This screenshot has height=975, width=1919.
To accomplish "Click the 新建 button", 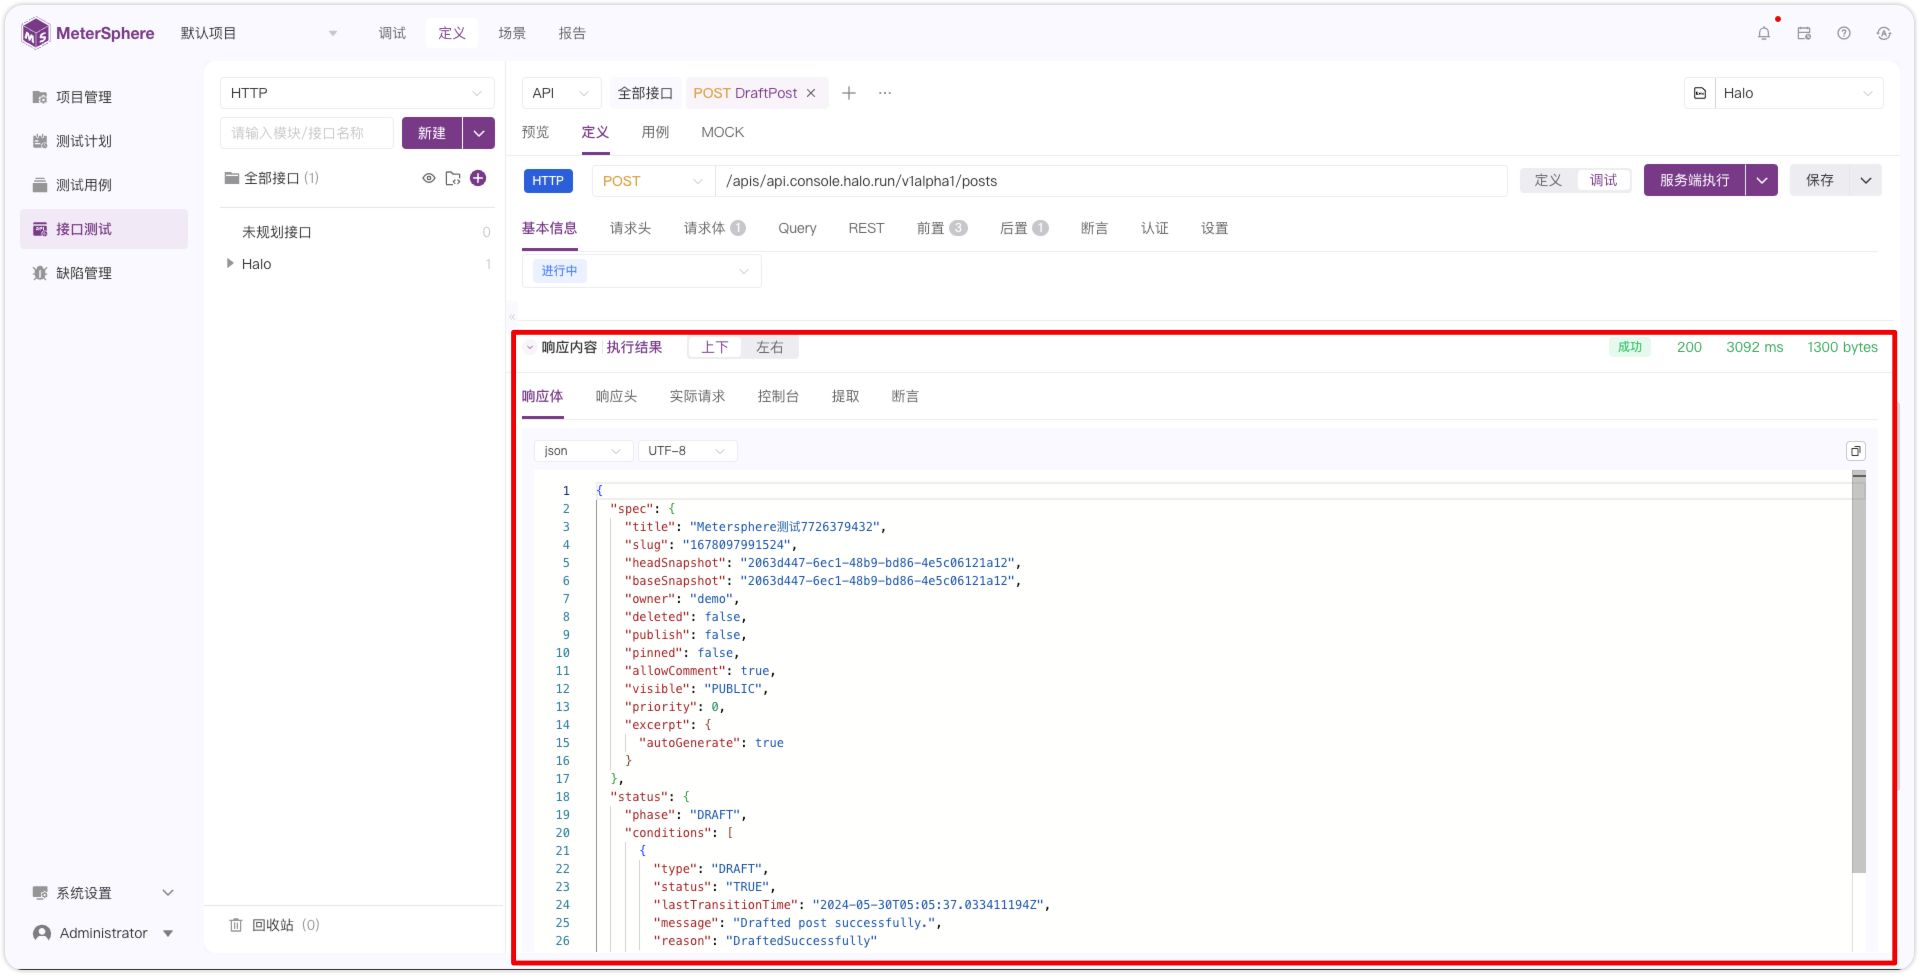I will 432,133.
